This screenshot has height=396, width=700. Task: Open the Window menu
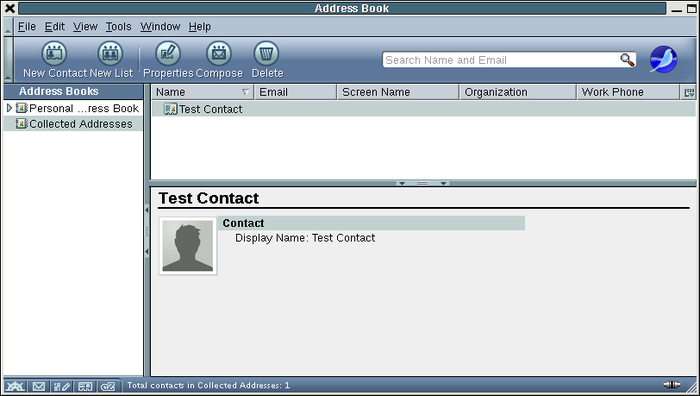160,27
